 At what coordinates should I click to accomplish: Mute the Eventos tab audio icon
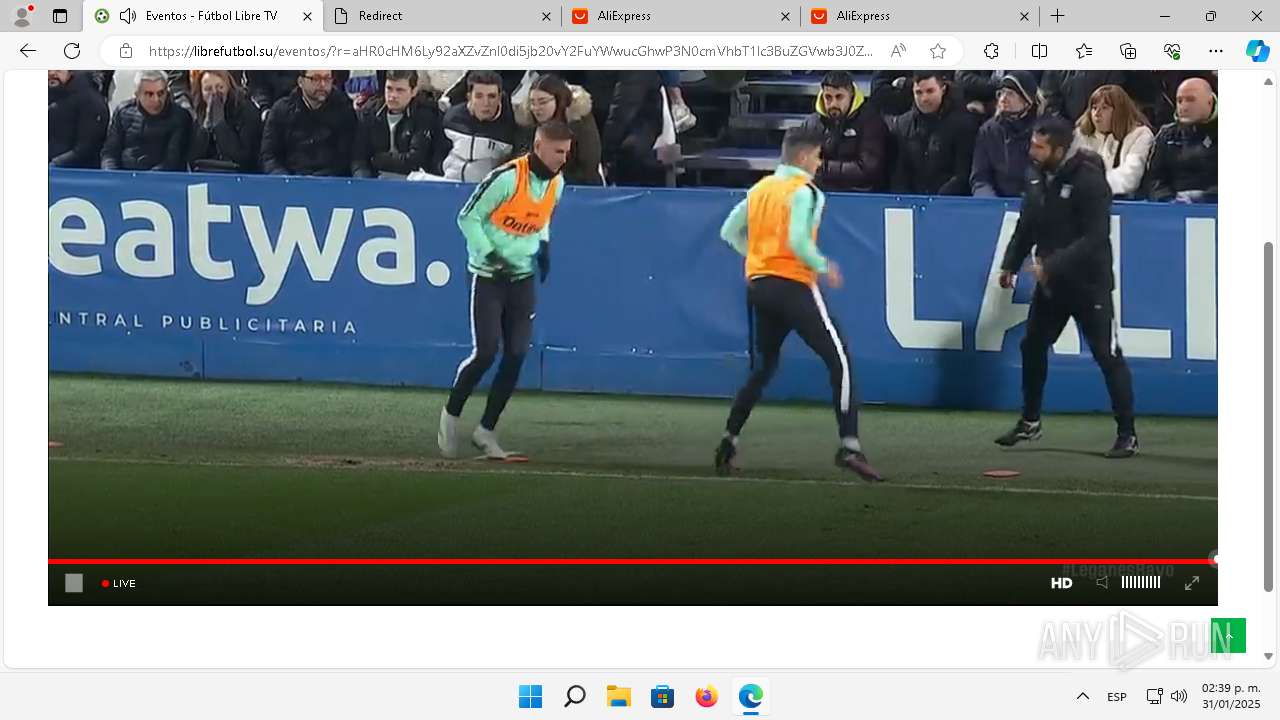[128, 16]
